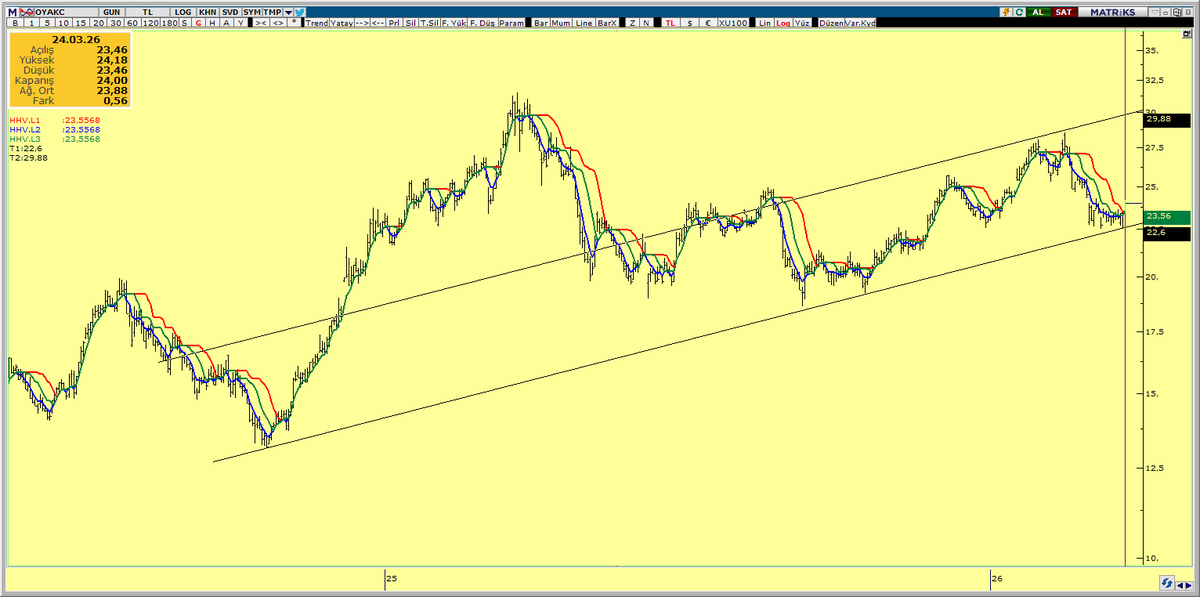Open the Param settings button
Viewport: 1200px width, 597px height.
pyautogui.click(x=511, y=23)
